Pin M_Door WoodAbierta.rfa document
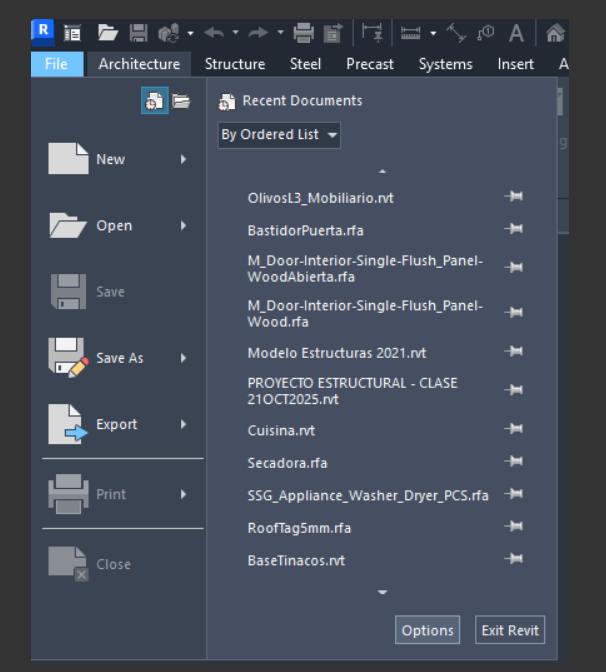The height and width of the screenshot is (672, 606). coord(514,268)
